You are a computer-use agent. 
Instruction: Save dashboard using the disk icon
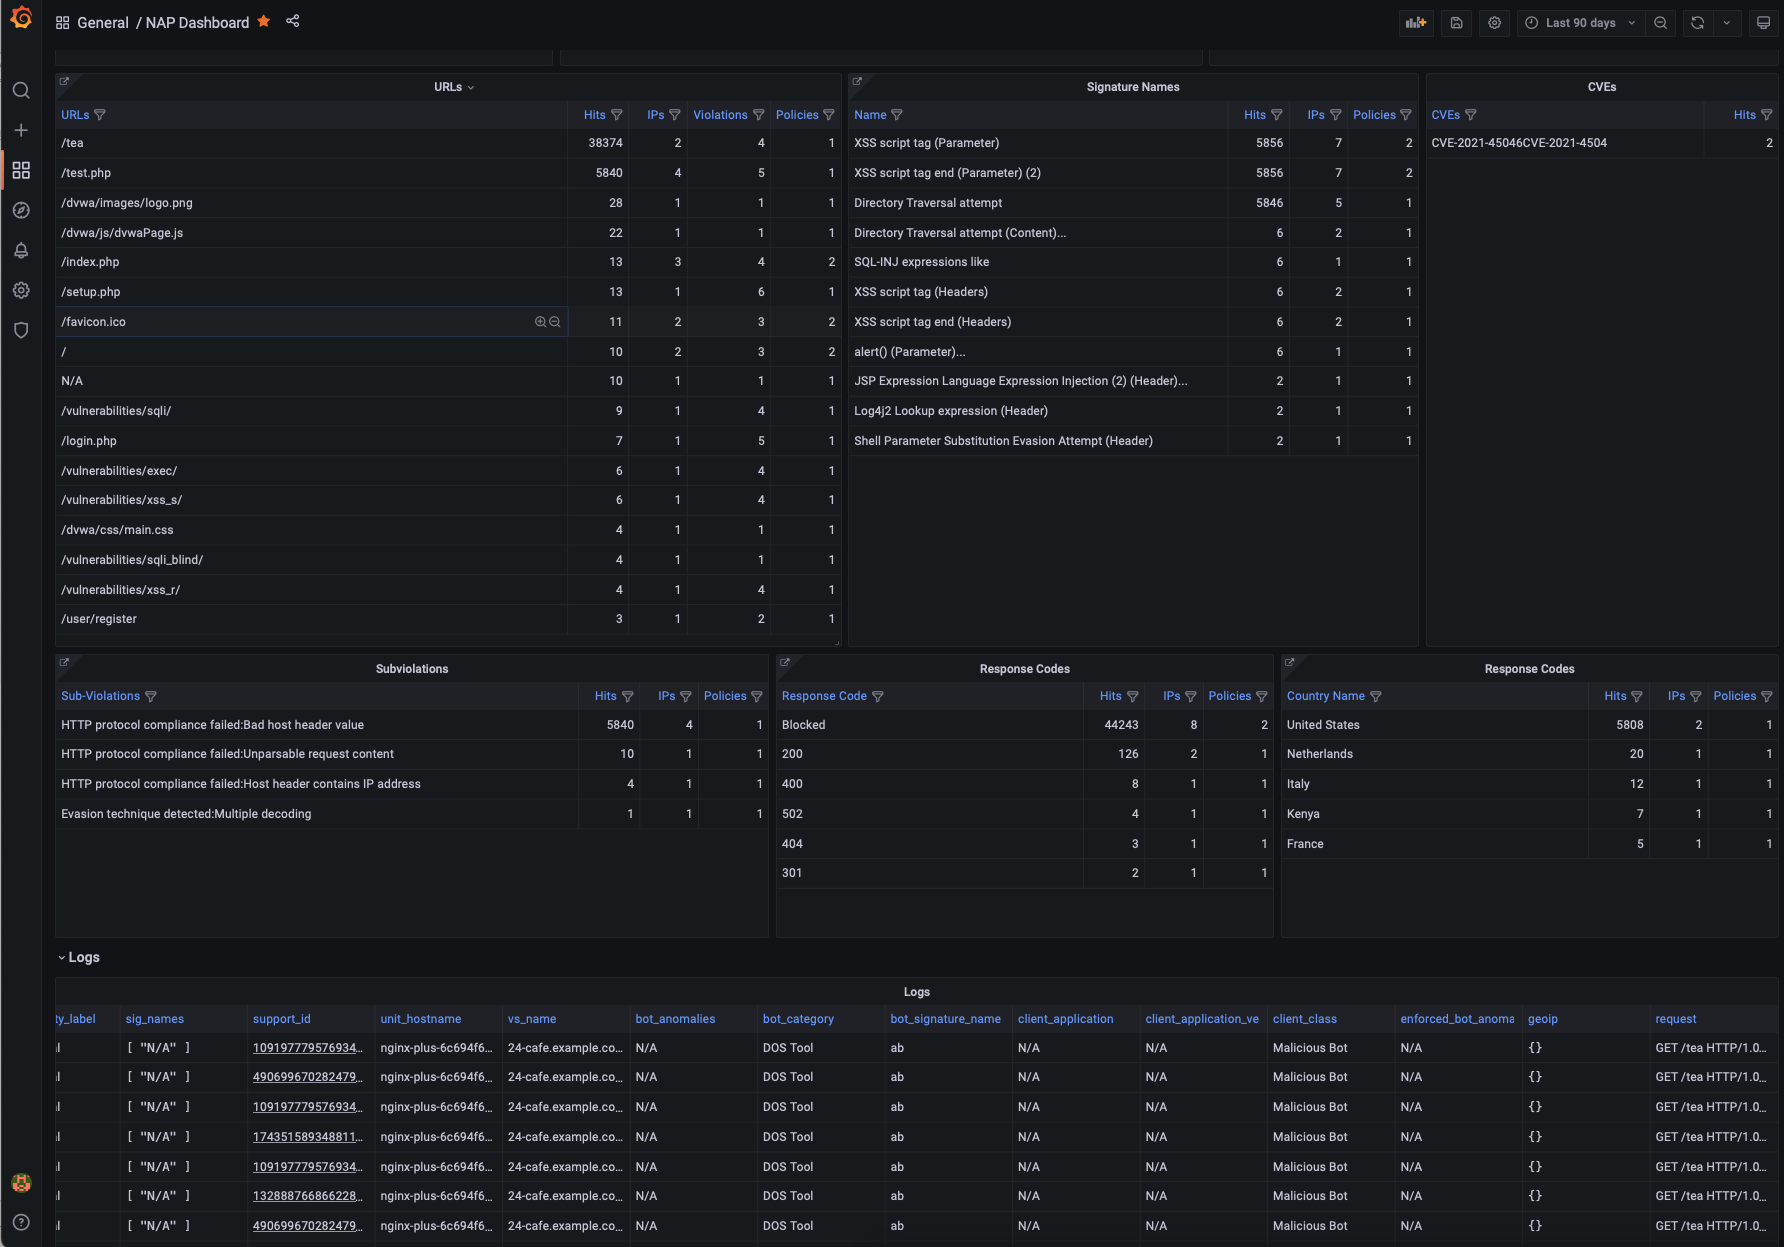coord(1457,23)
